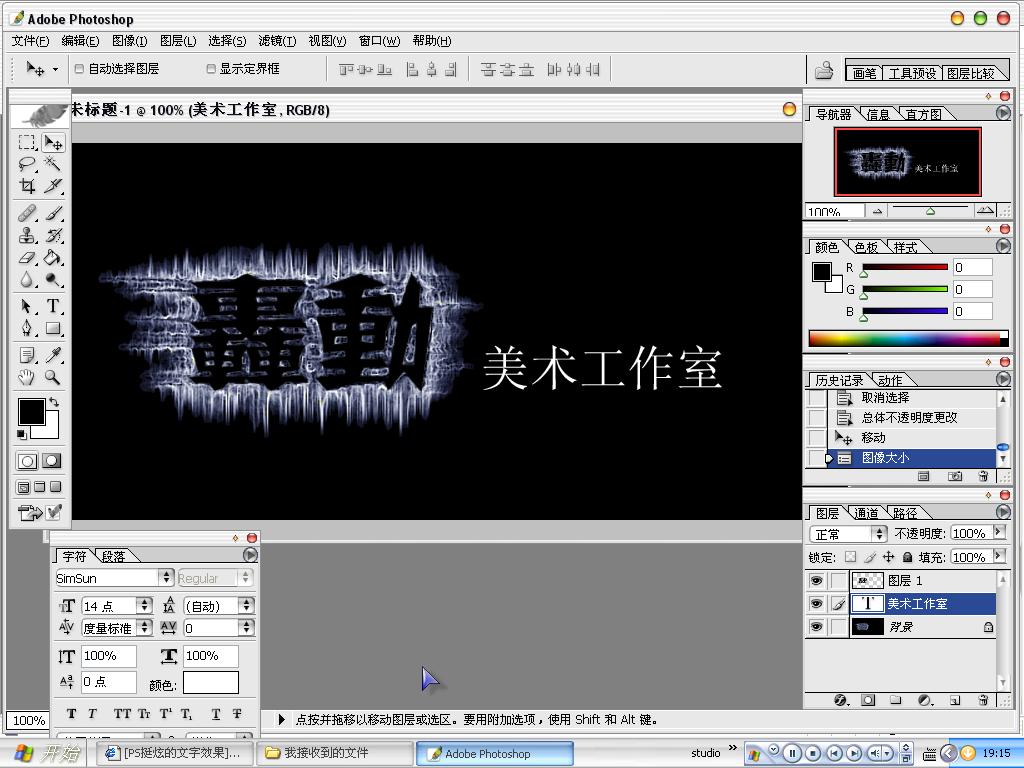This screenshot has height=768, width=1024.
Task: Click the 工具预设 palette well button
Action: 912,73
